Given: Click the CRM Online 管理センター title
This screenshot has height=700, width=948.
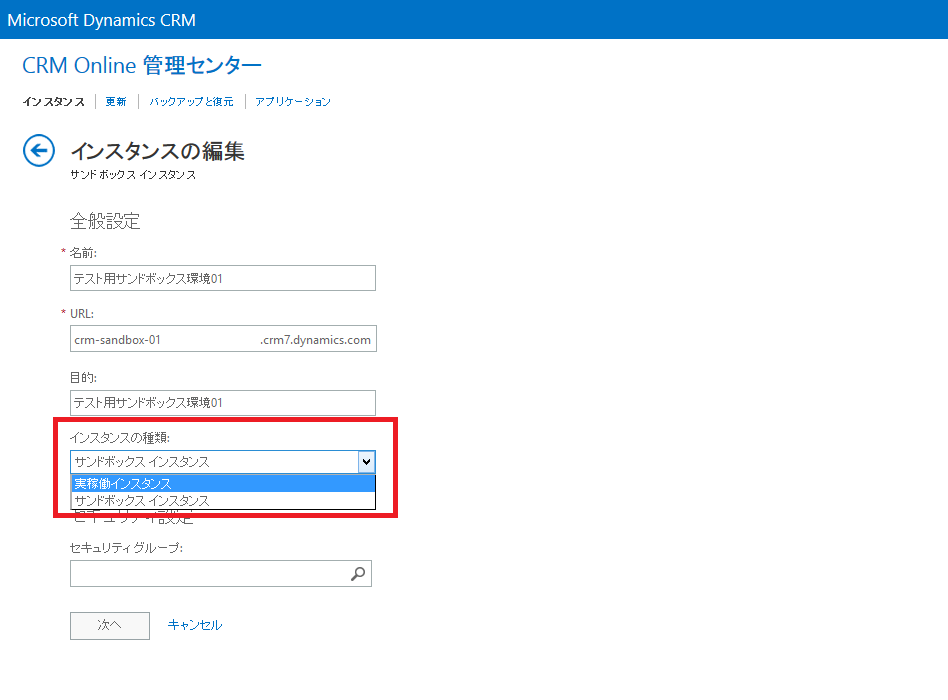Looking at the screenshot, I should [x=142, y=65].
